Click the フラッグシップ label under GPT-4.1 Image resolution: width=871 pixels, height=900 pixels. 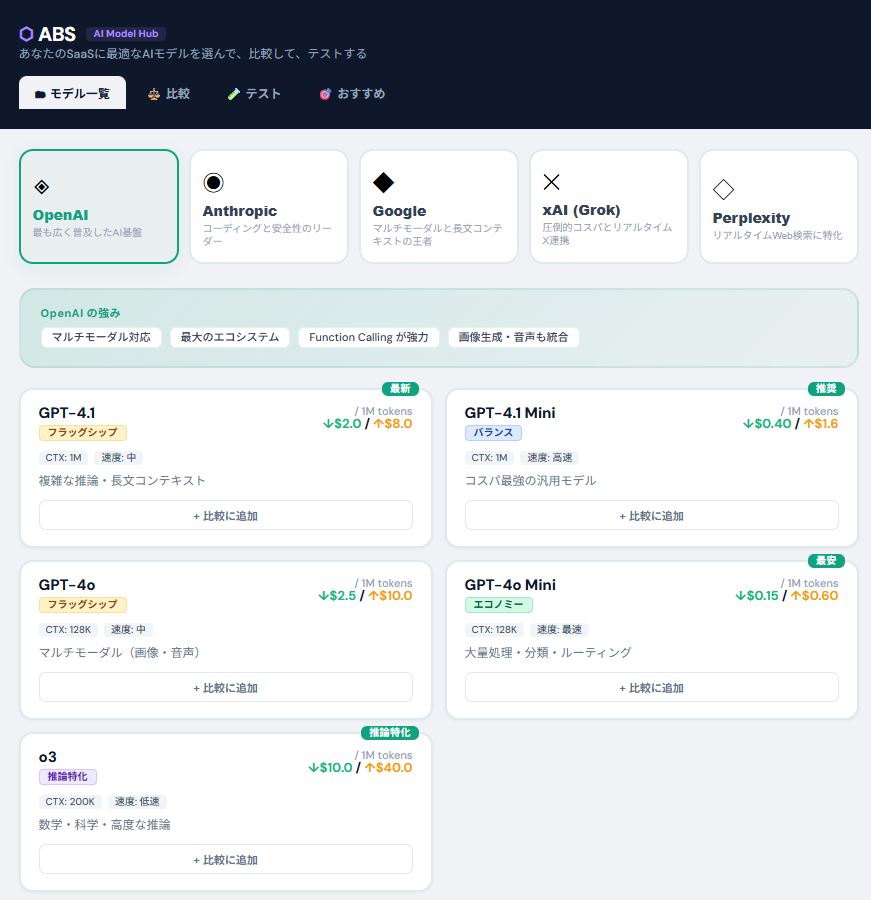pyautogui.click(x=83, y=433)
